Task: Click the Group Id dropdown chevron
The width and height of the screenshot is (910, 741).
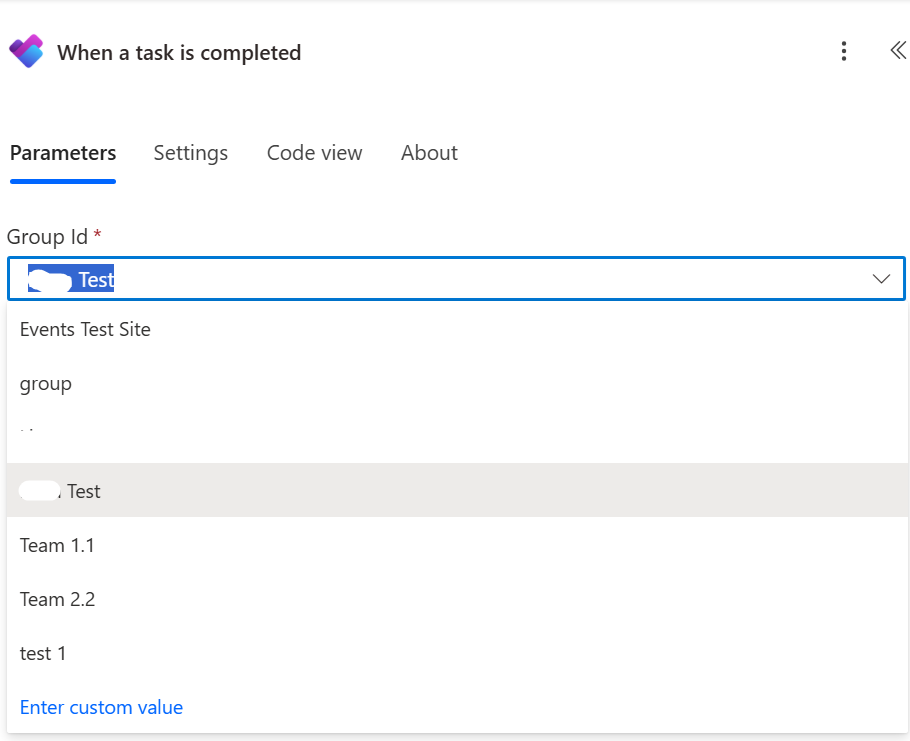Action: (881, 279)
